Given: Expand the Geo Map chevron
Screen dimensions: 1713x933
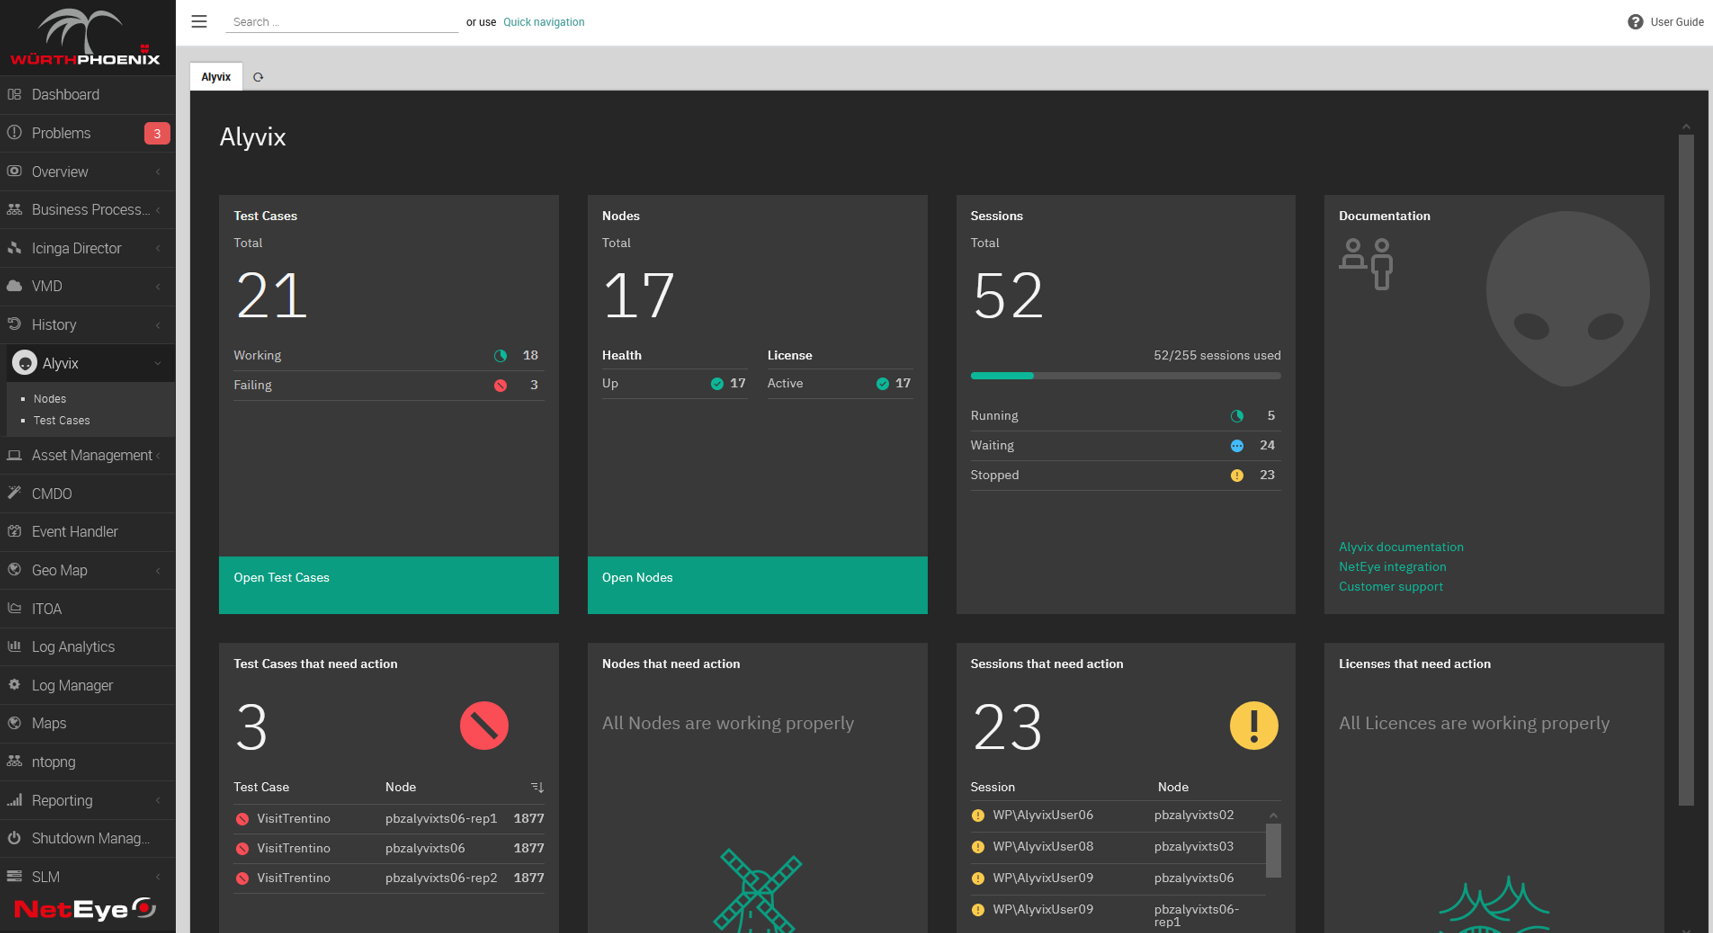Looking at the screenshot, I should (158, 570).
